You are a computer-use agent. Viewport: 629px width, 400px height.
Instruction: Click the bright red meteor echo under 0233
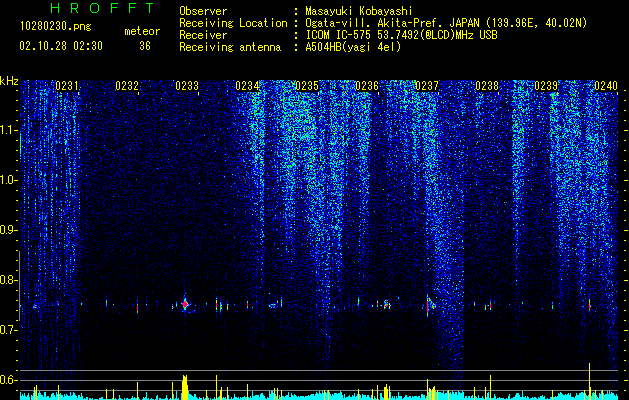pos(185,304)
